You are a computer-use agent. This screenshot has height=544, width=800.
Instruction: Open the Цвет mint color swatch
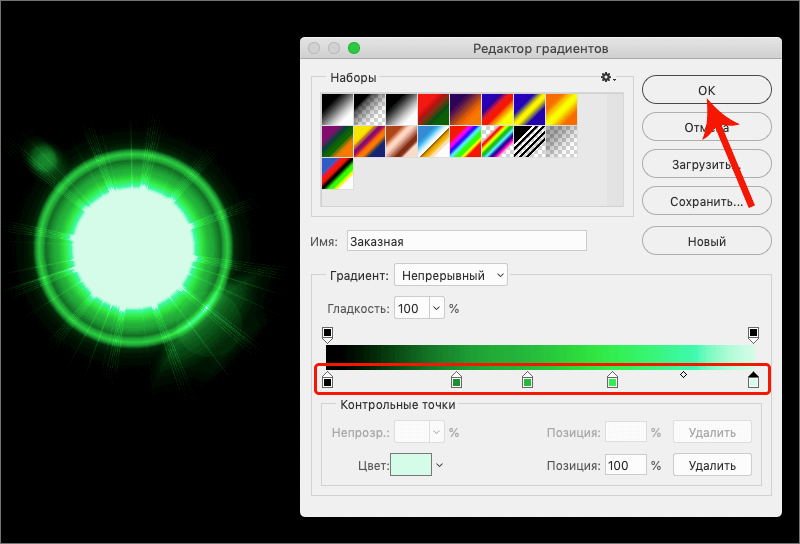[x=411, y=464]
